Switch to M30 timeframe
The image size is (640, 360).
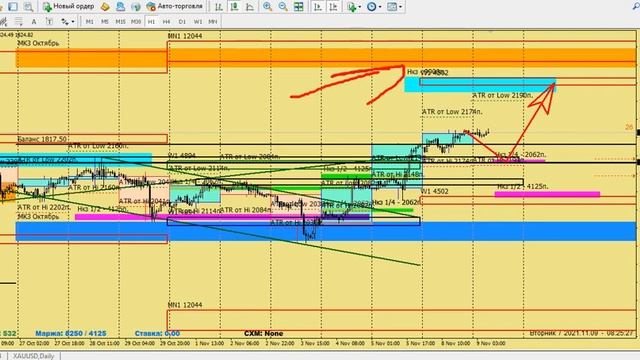(136, 22)
